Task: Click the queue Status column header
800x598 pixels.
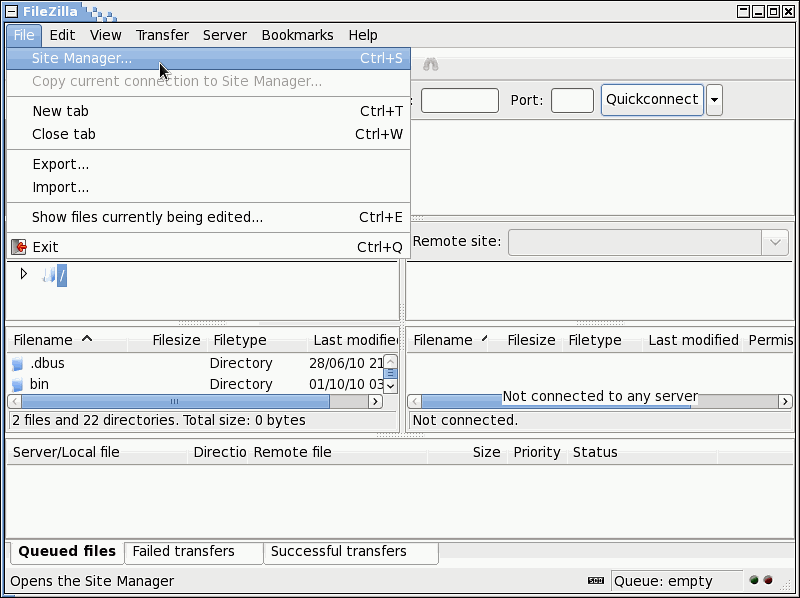Action: pyautogui.click(x=642, y=452)
